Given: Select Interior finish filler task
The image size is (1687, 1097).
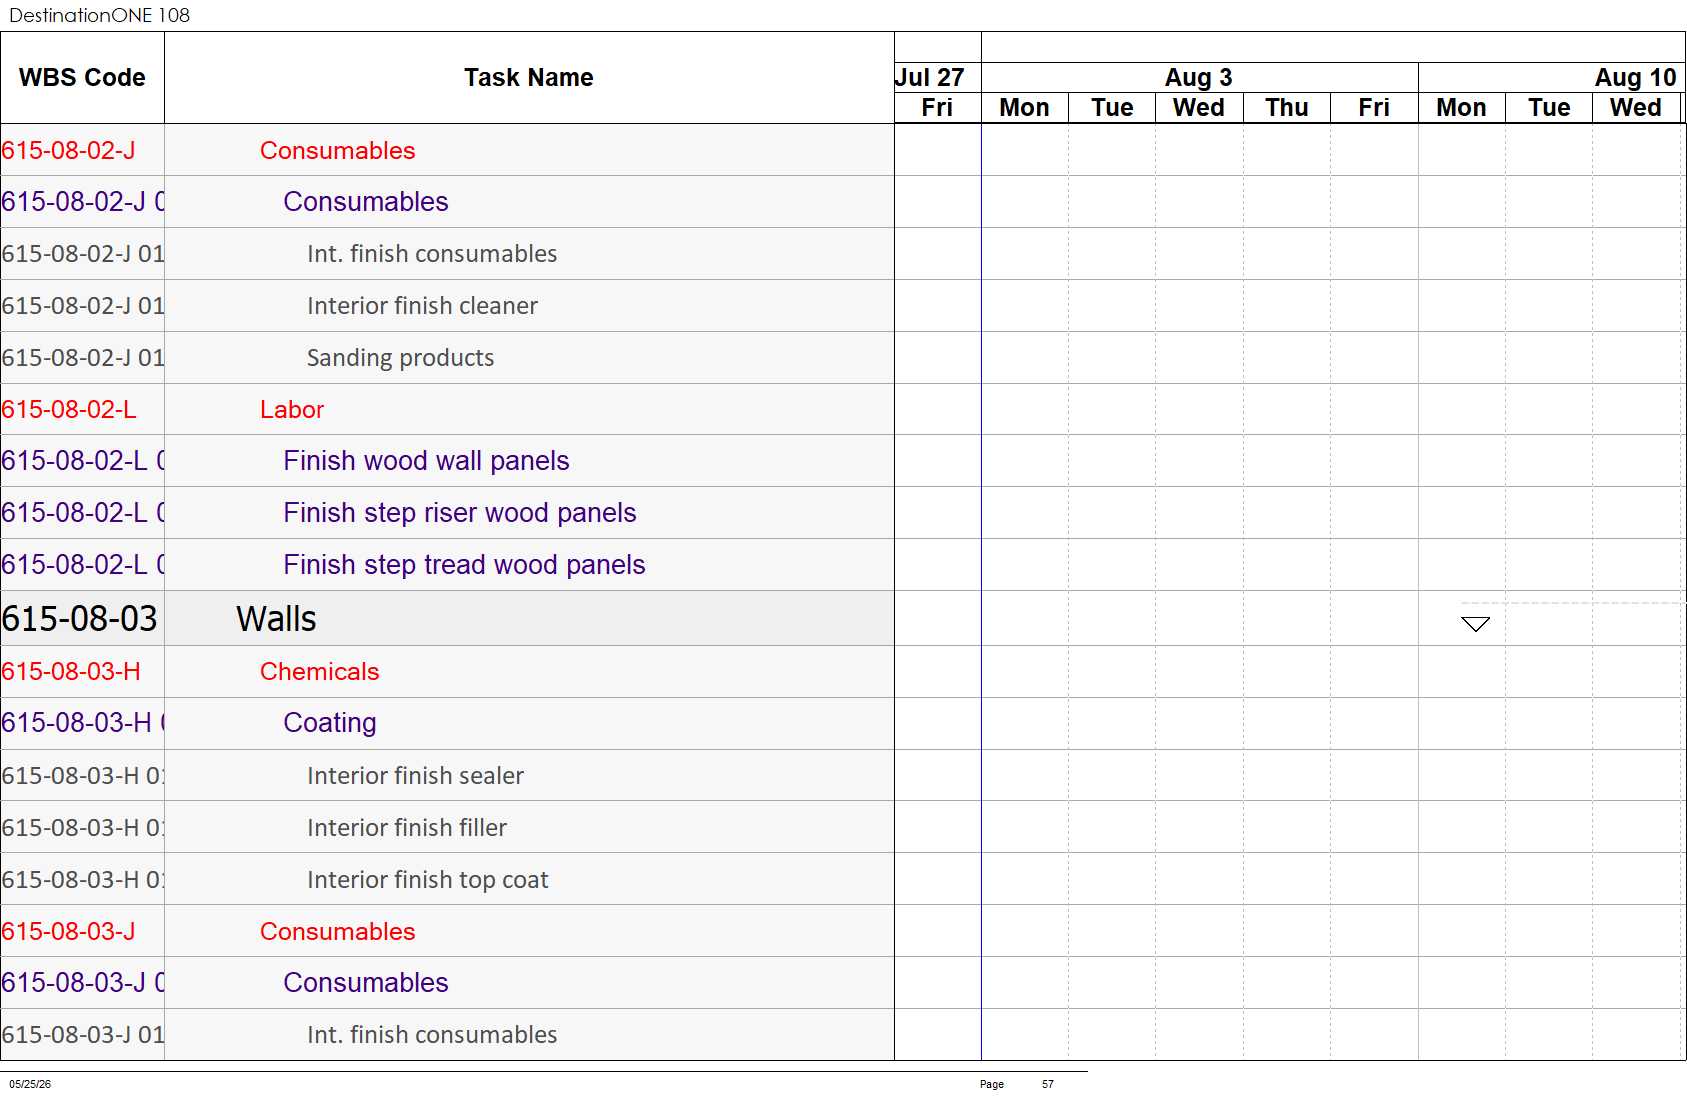Looking at the screenshot, I should [407, 828].
